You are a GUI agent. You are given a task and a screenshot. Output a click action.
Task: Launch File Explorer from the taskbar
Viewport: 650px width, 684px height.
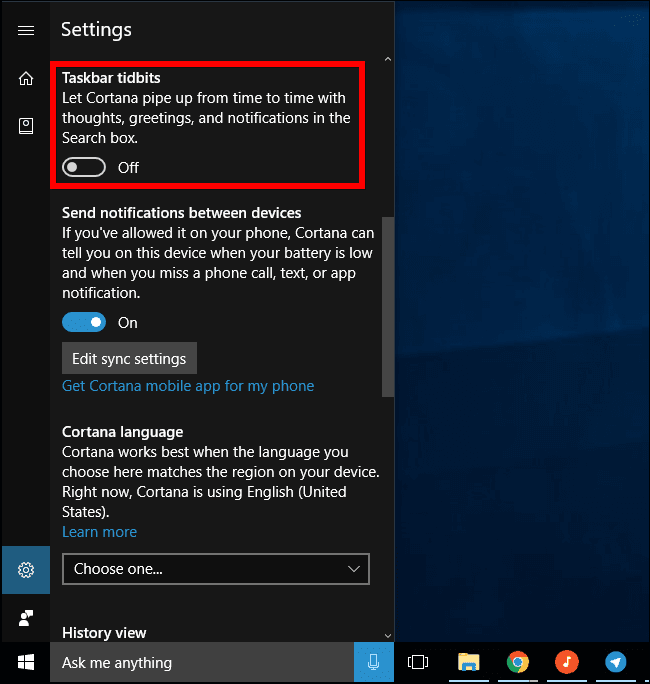coord(469,662)
